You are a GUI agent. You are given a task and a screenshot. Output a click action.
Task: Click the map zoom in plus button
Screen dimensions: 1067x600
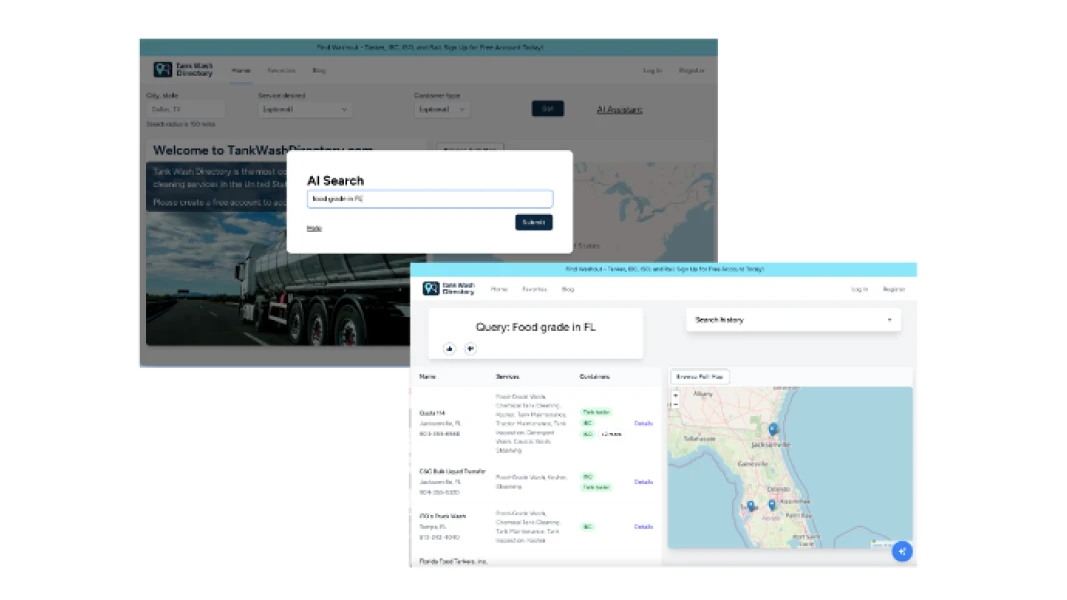676,395
